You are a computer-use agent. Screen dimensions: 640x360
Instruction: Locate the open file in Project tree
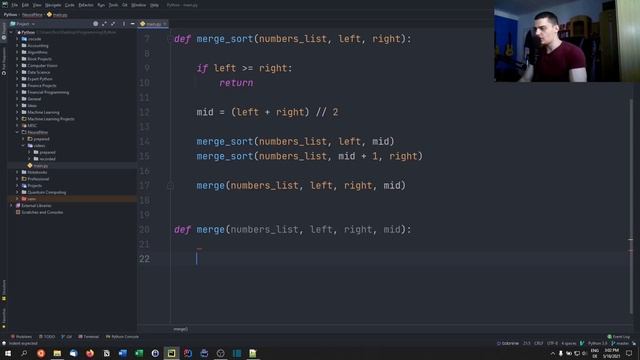click(96, 24)
